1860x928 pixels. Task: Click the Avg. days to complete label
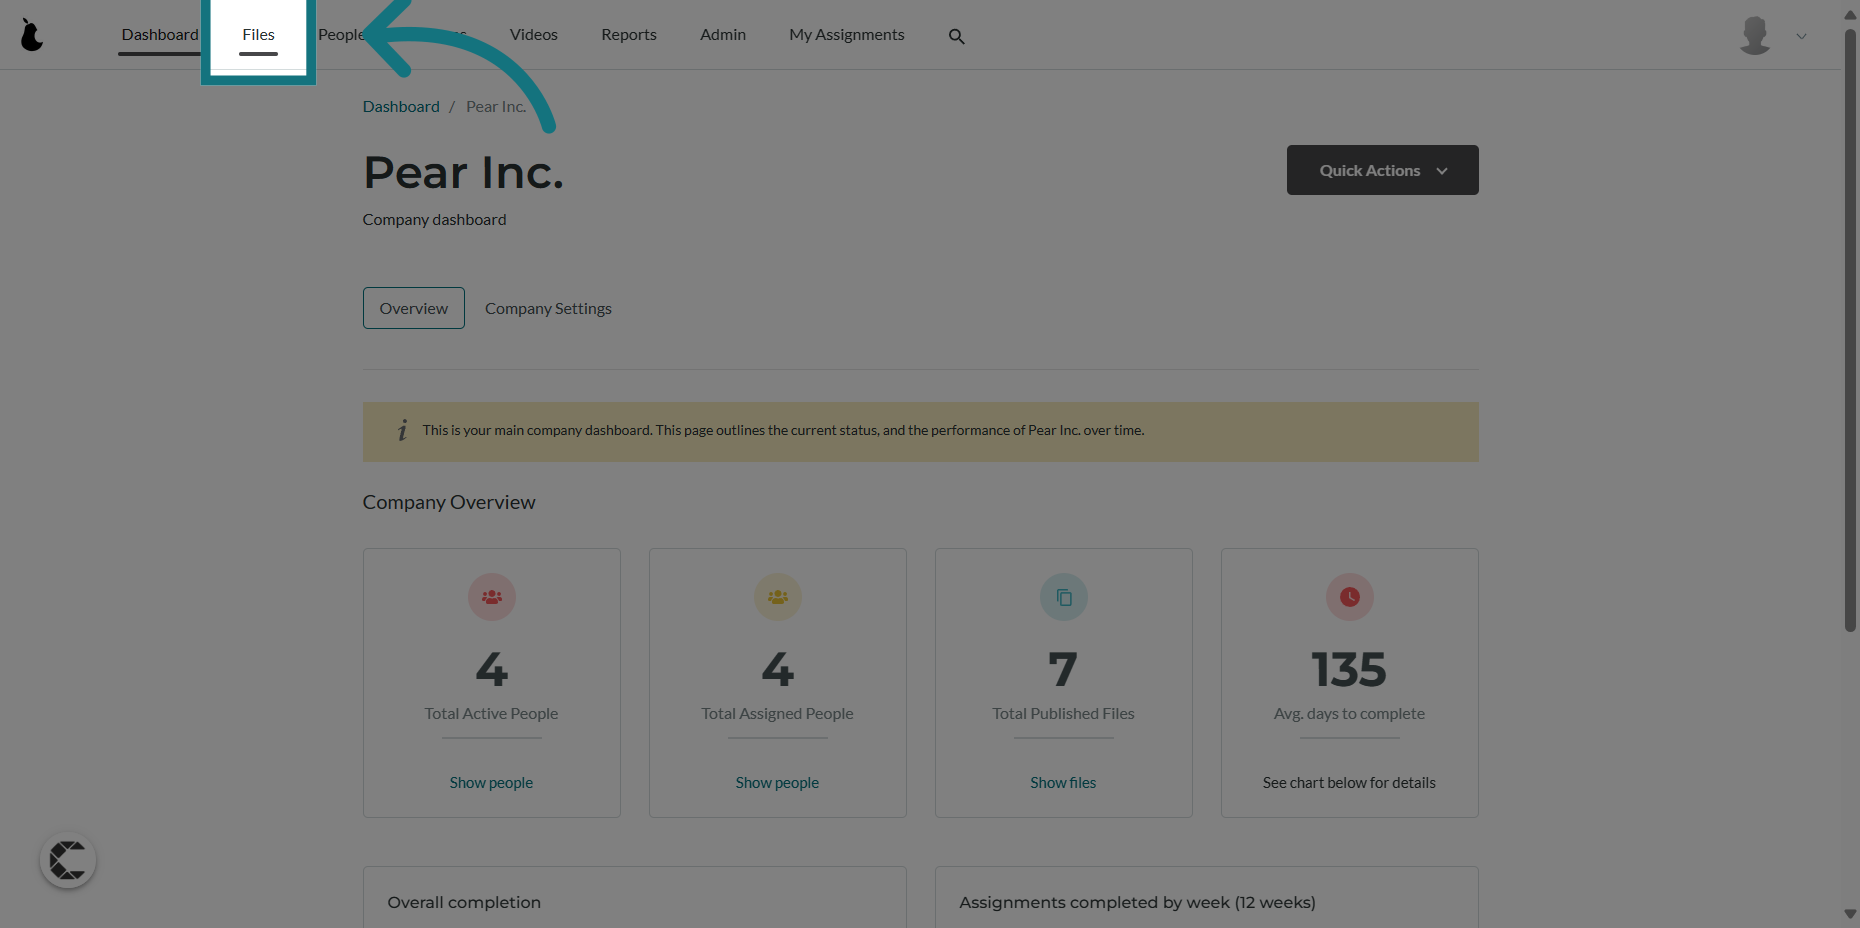click(x=1349, y=713)
